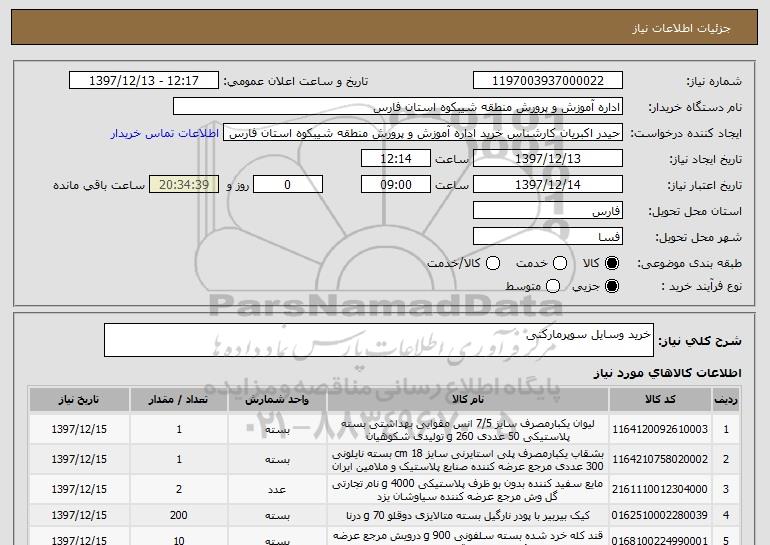
Task: Click the مایع سفید کننده item name in row 3
Action: pyautogui.click(x=468, y=490)
